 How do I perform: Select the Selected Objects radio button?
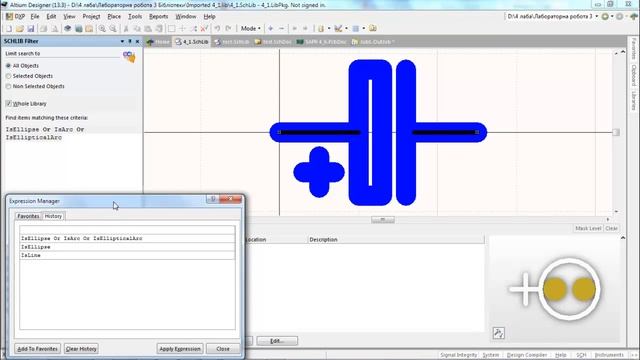tap(8, 76)
